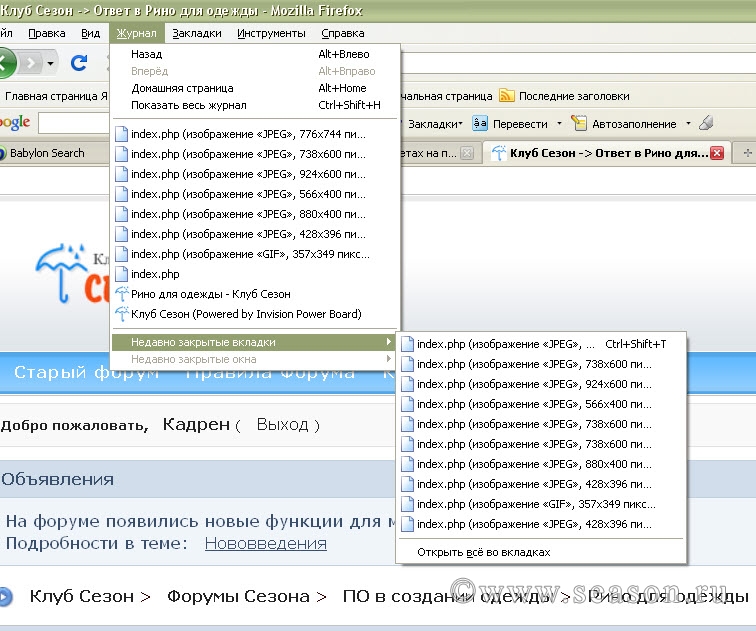Click the Нововведения link
Viewport: 756px width, 631px height.
click(x=266, y=543)
